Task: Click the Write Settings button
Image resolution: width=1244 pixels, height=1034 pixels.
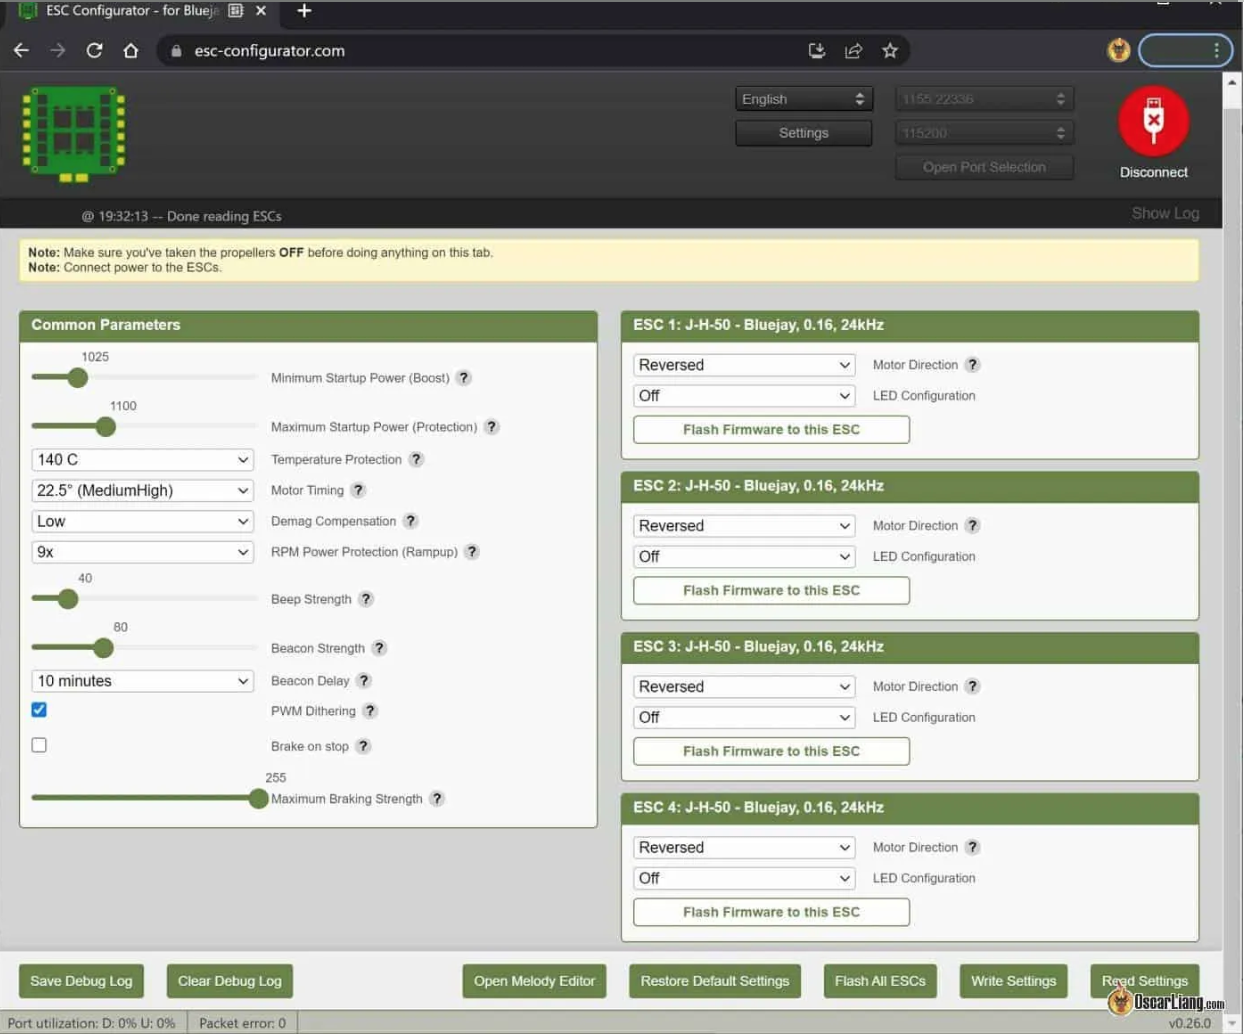Action: pyautogui.click(x=1012, y=981)
